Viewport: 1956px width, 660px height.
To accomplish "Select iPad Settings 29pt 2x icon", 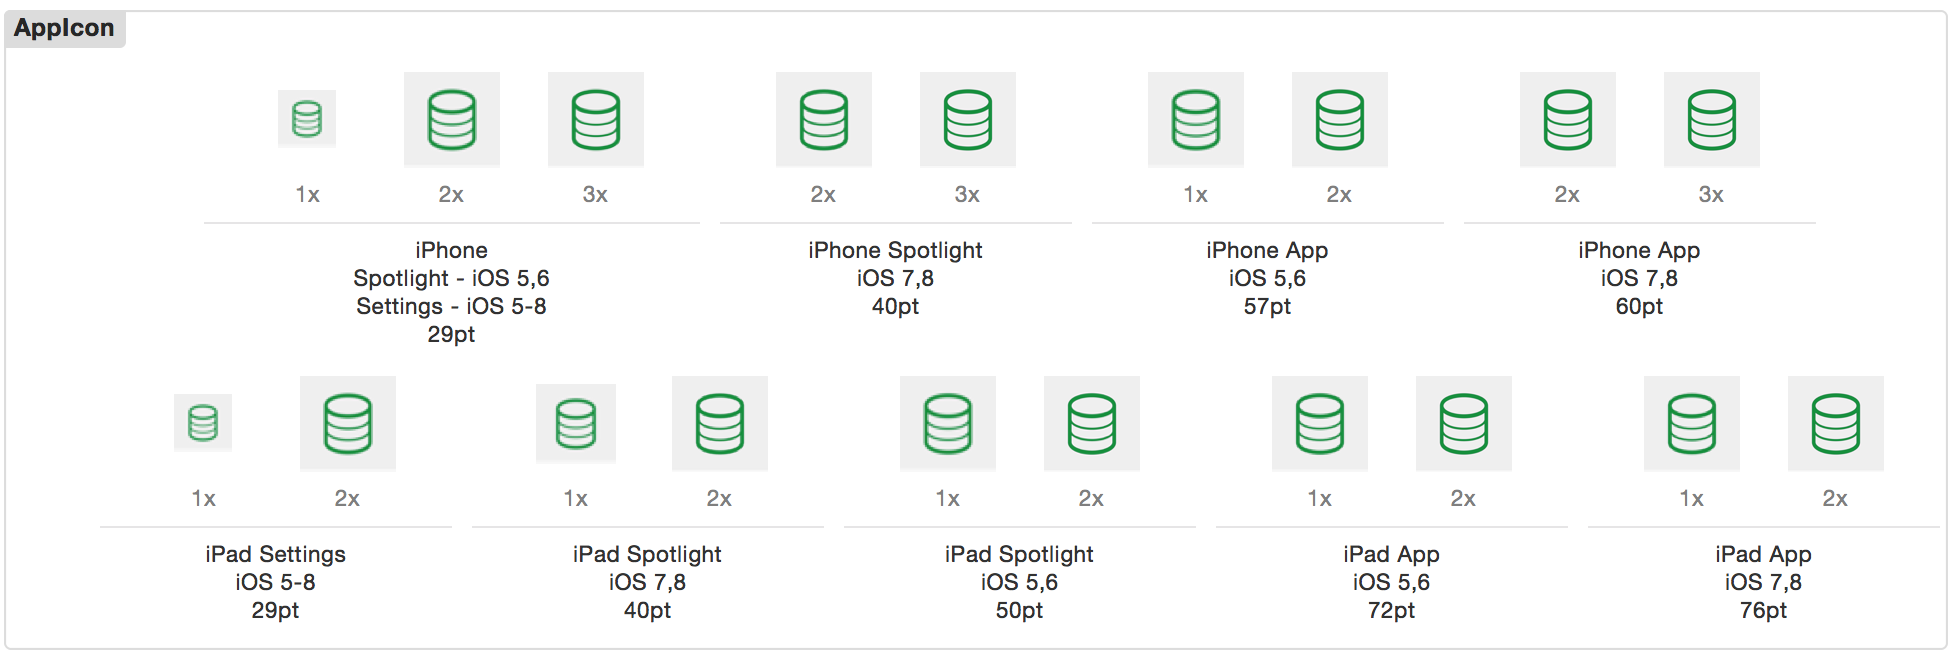I will [347, 423].
